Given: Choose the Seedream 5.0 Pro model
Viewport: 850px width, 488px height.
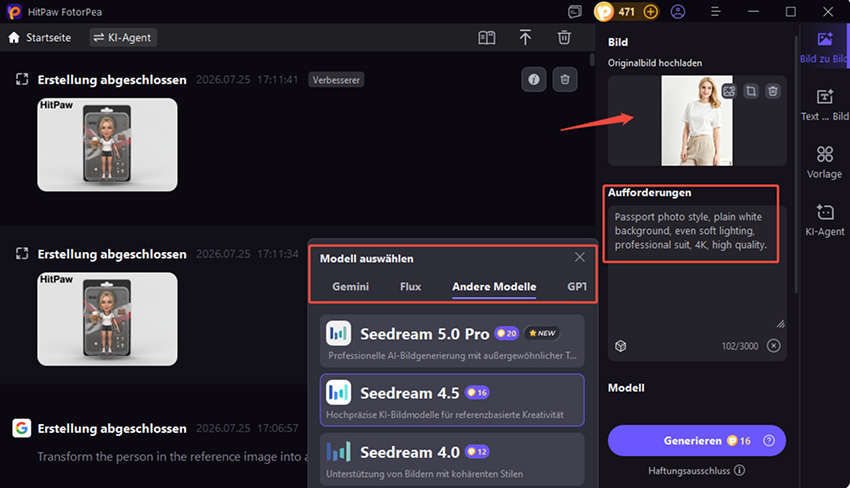Looking at the screenshot, I should (x=452, y=341).
